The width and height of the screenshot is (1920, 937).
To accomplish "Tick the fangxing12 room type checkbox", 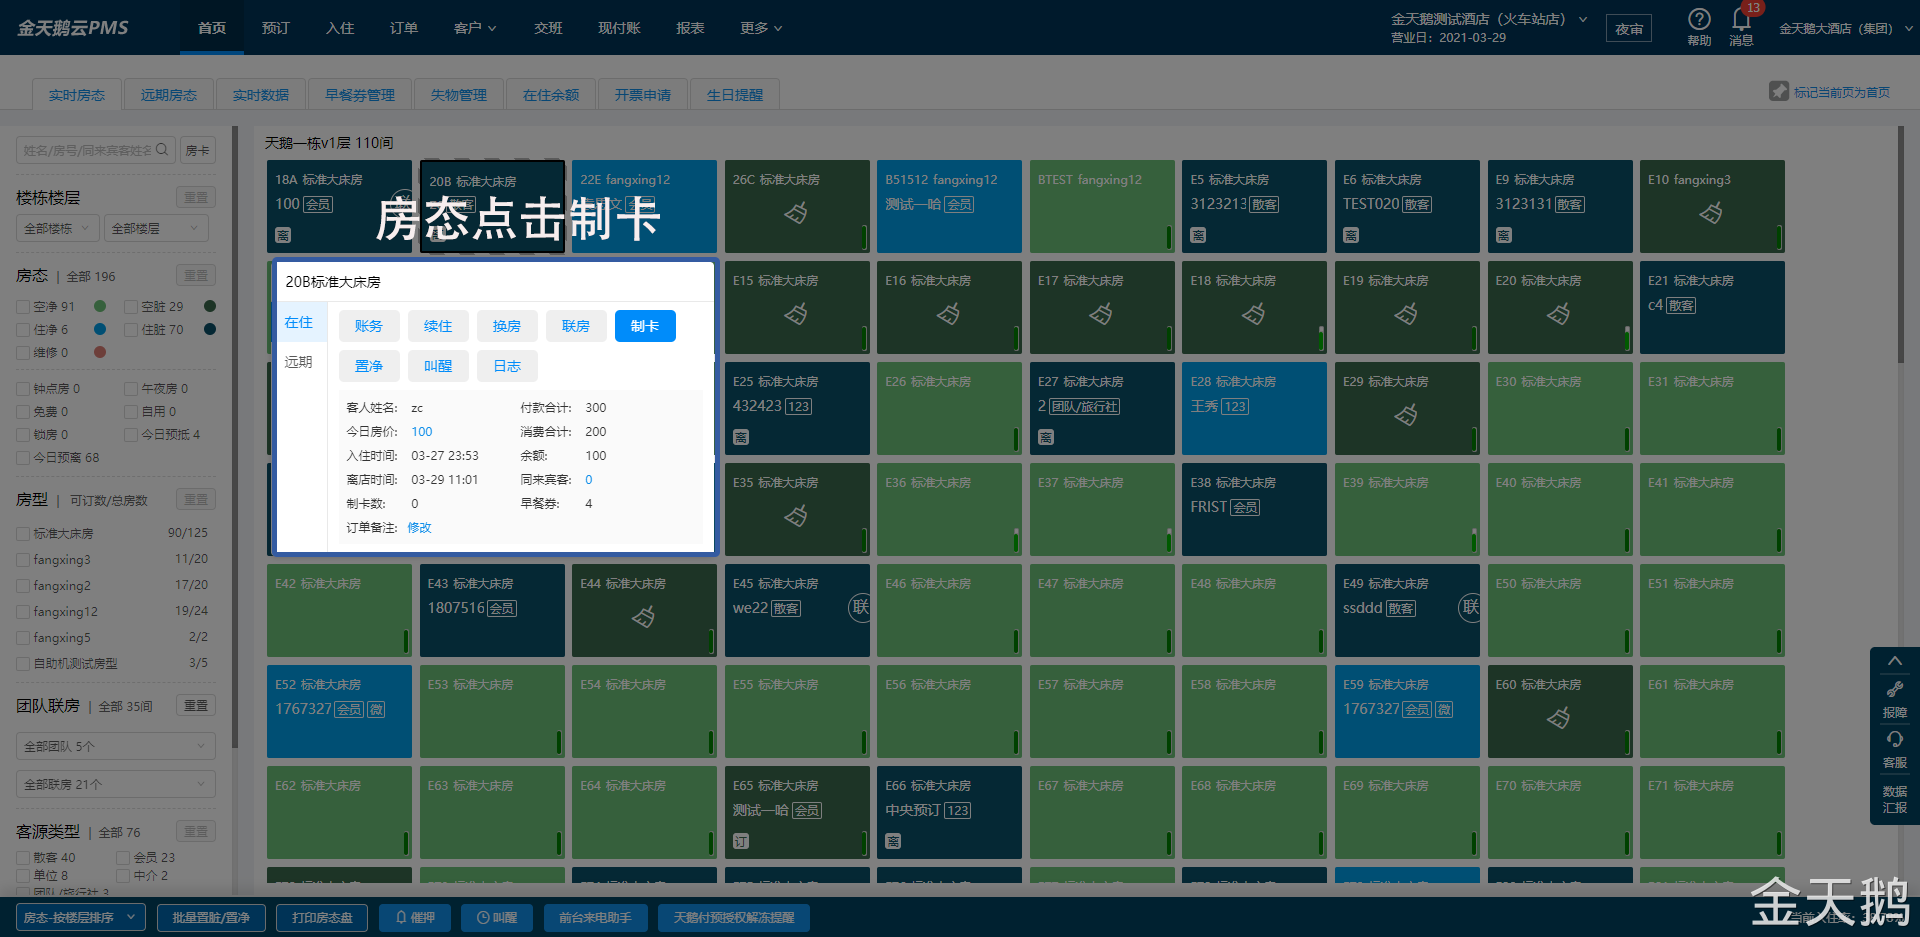I will click(x=23, y=612).
